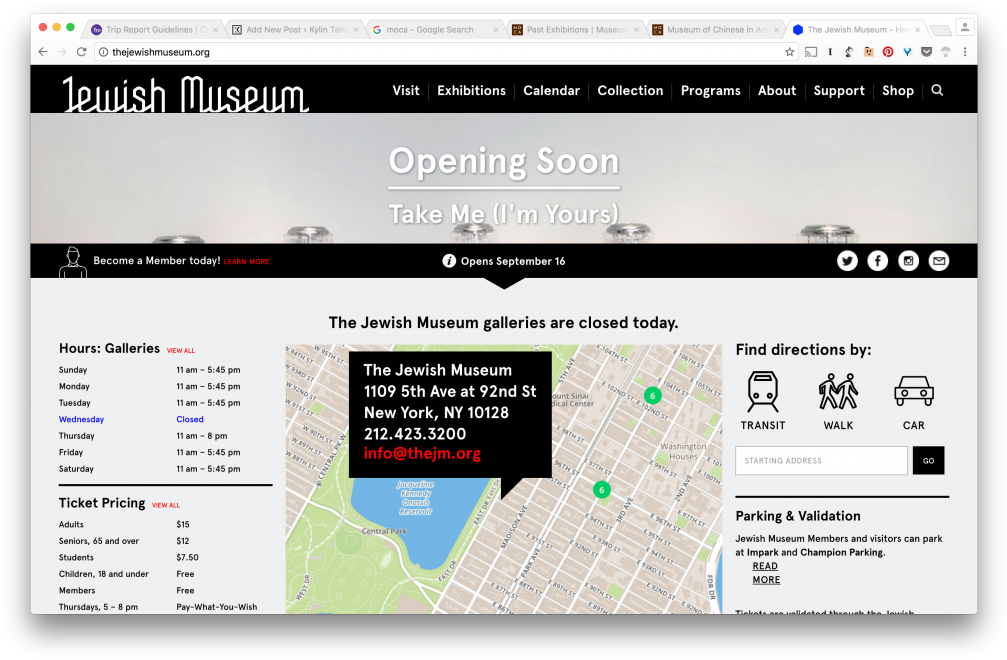The image size is (1007, 660).
Task: Open the Visit menu
Action: (x=406, y=91)
